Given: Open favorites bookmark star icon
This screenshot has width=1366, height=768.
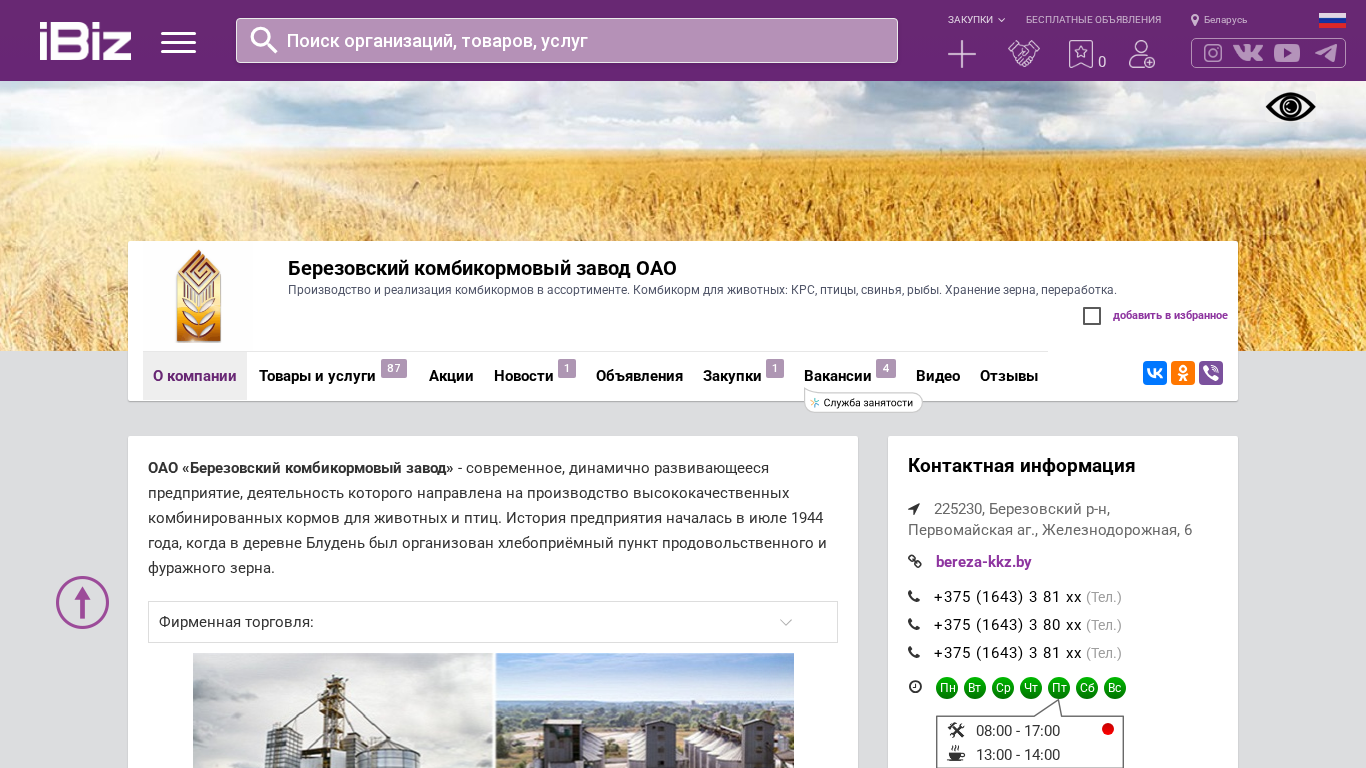Looking at the screenshot, I should coord(1081,54).
